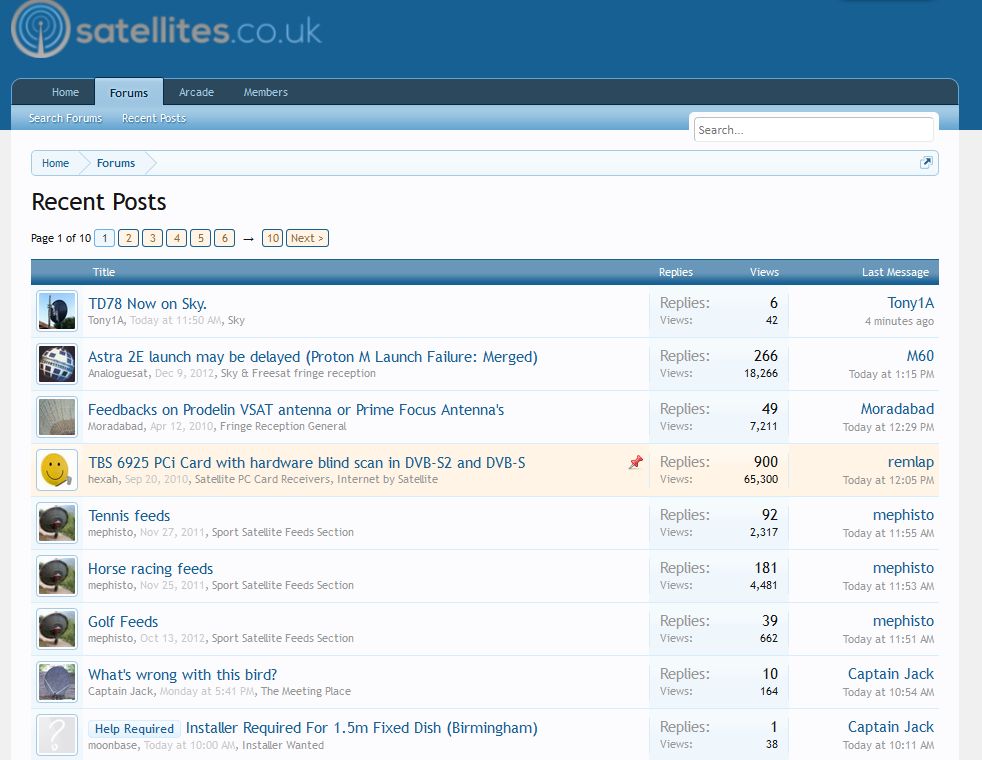982x760 pixels.
Task: Click author name 'Analoguesat' under Astra thread
Action: (x=118, y=373)
